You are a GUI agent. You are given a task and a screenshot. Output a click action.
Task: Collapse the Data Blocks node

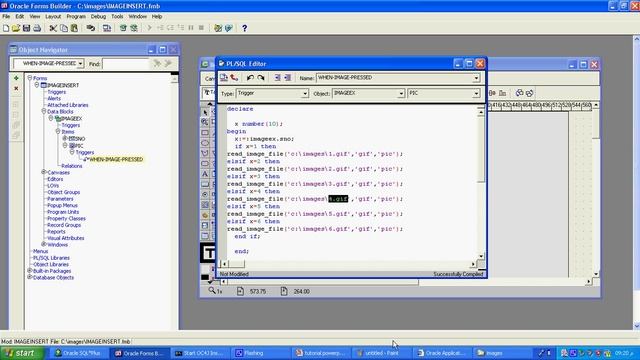click(44, 111)
